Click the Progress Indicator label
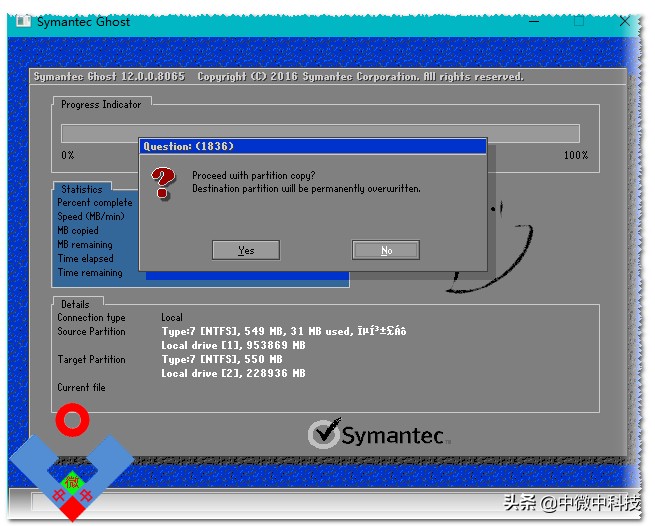The width and height of the screenshot is (655, 526). coord(101,104)
